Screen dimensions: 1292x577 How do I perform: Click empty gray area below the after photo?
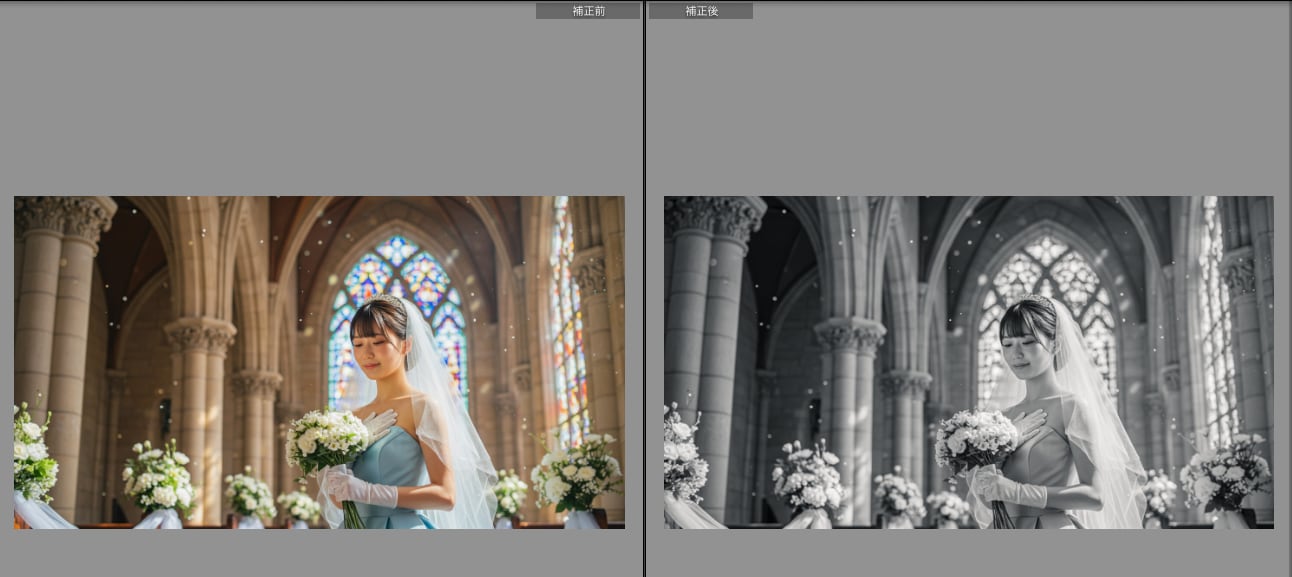coord(968,553)
